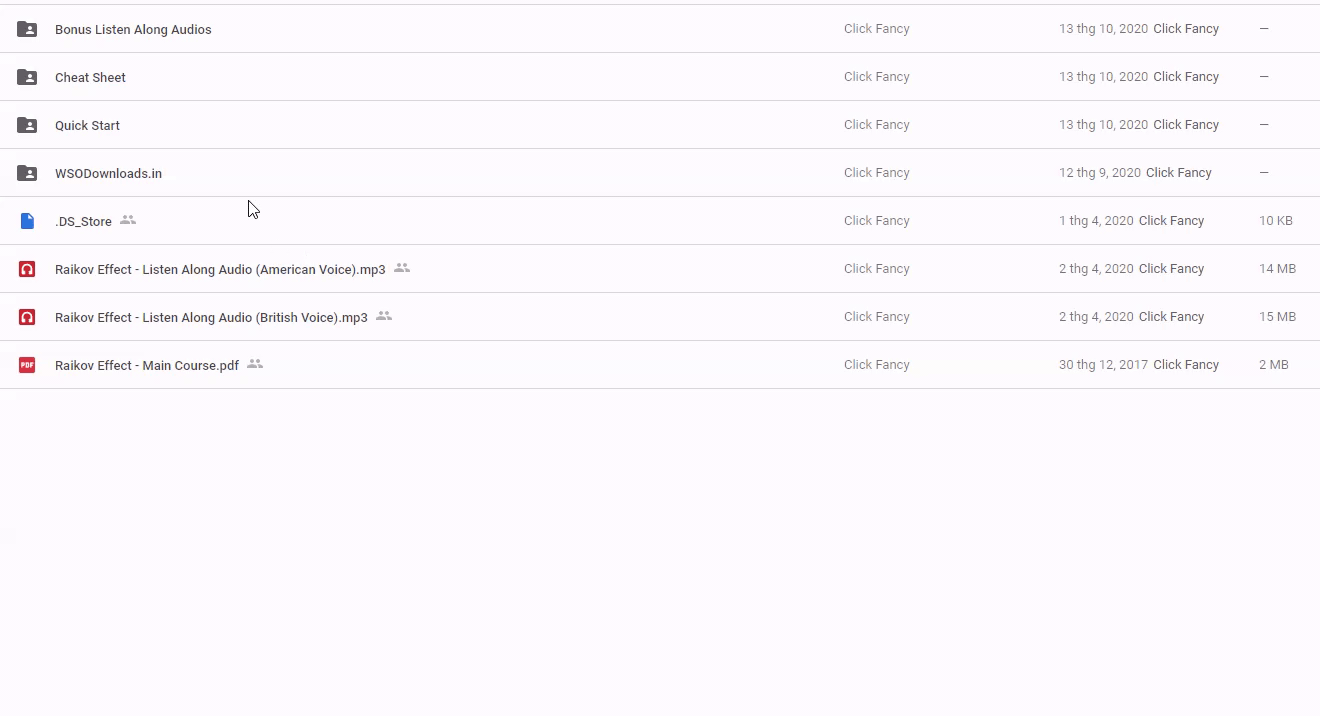
Task: Click shared icon next to British Voice mp3
Action: pyautogui.click(x=384, y=316)
